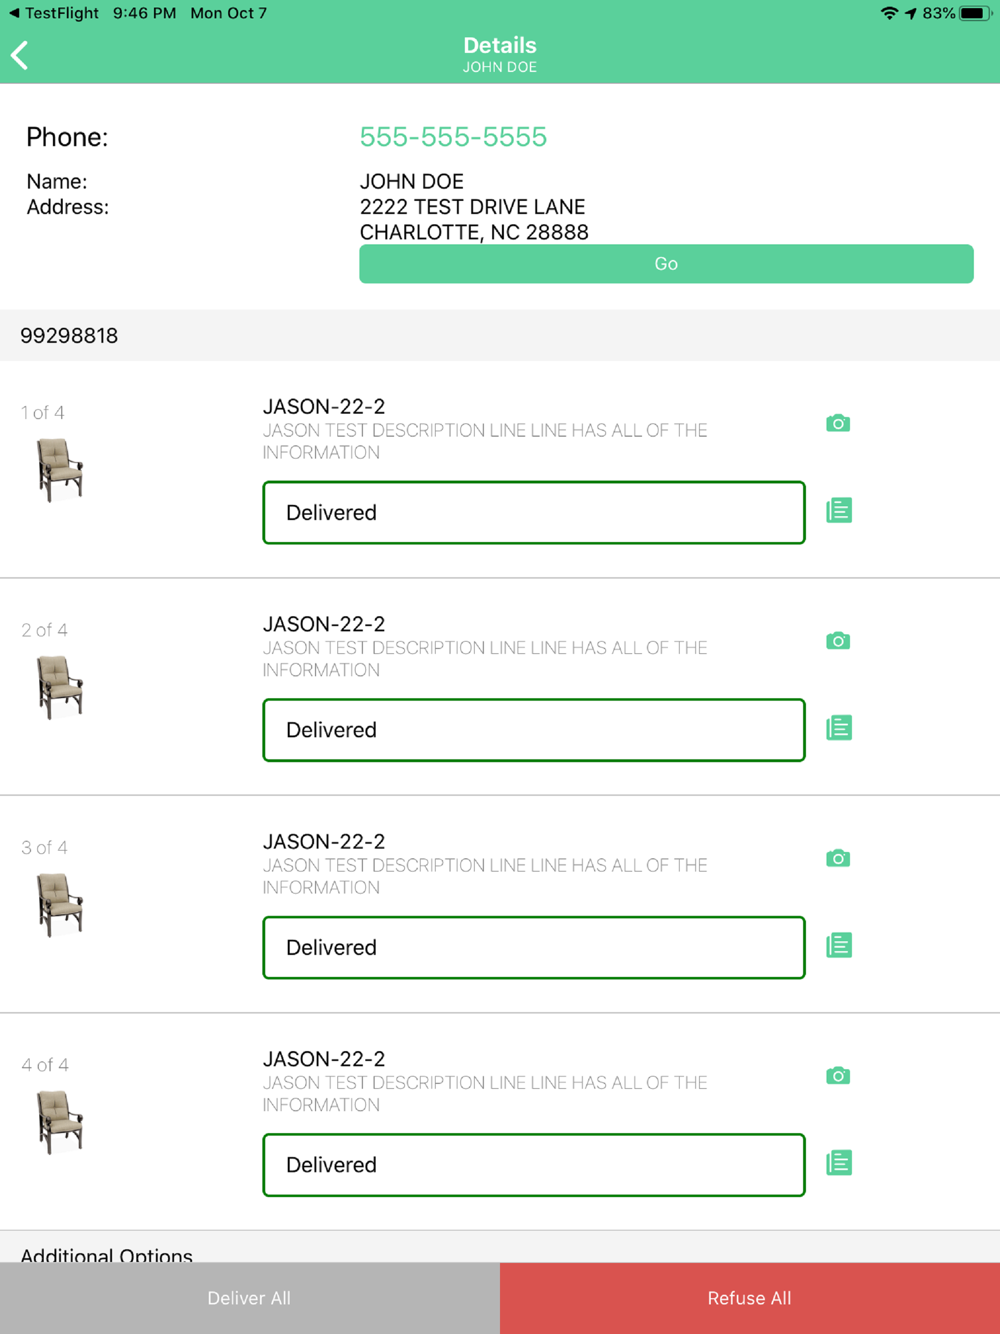Image resolution: width=1000 pixels, height=1334 pixels.
Task: Tap the Deliver All button
Action: [249, 1298]
